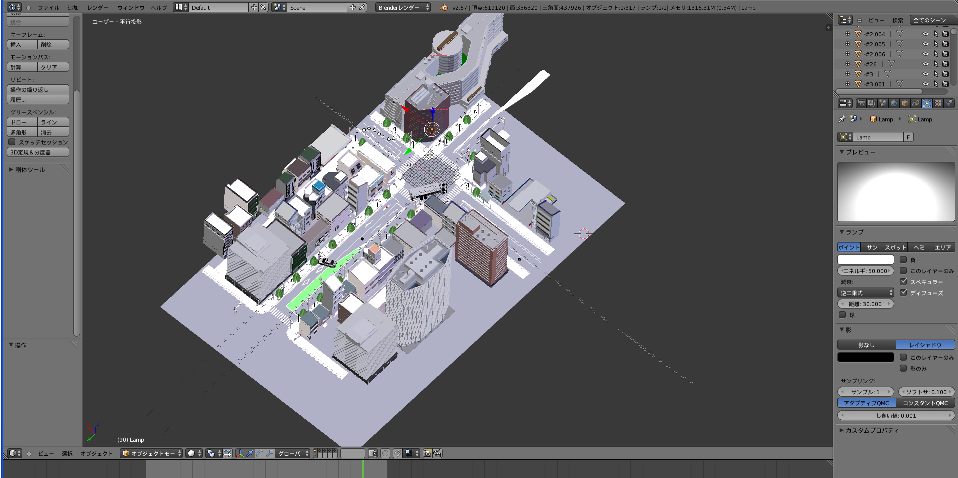This screenshot has width=958, height=478.
Task: Open the lamp falloff type dropdown
Action: (x=866, y=293)
